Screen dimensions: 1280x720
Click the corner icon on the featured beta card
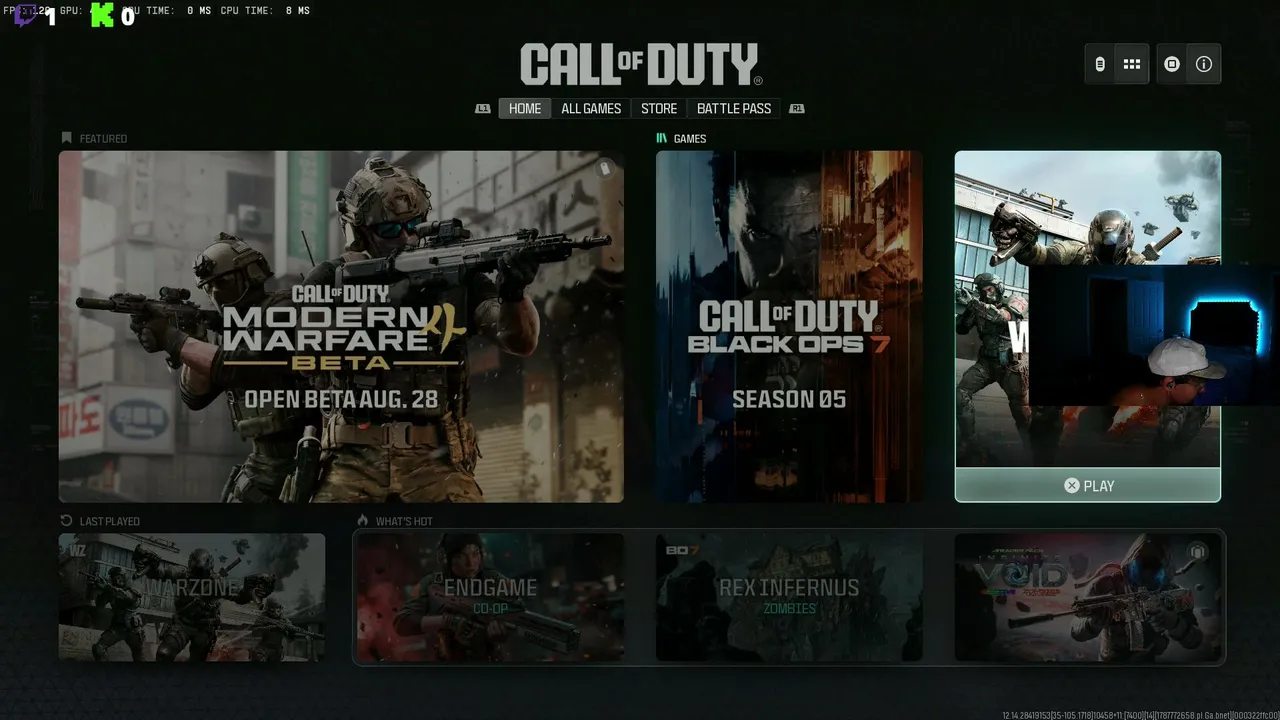pyautogui.click(x=605, y=169)
